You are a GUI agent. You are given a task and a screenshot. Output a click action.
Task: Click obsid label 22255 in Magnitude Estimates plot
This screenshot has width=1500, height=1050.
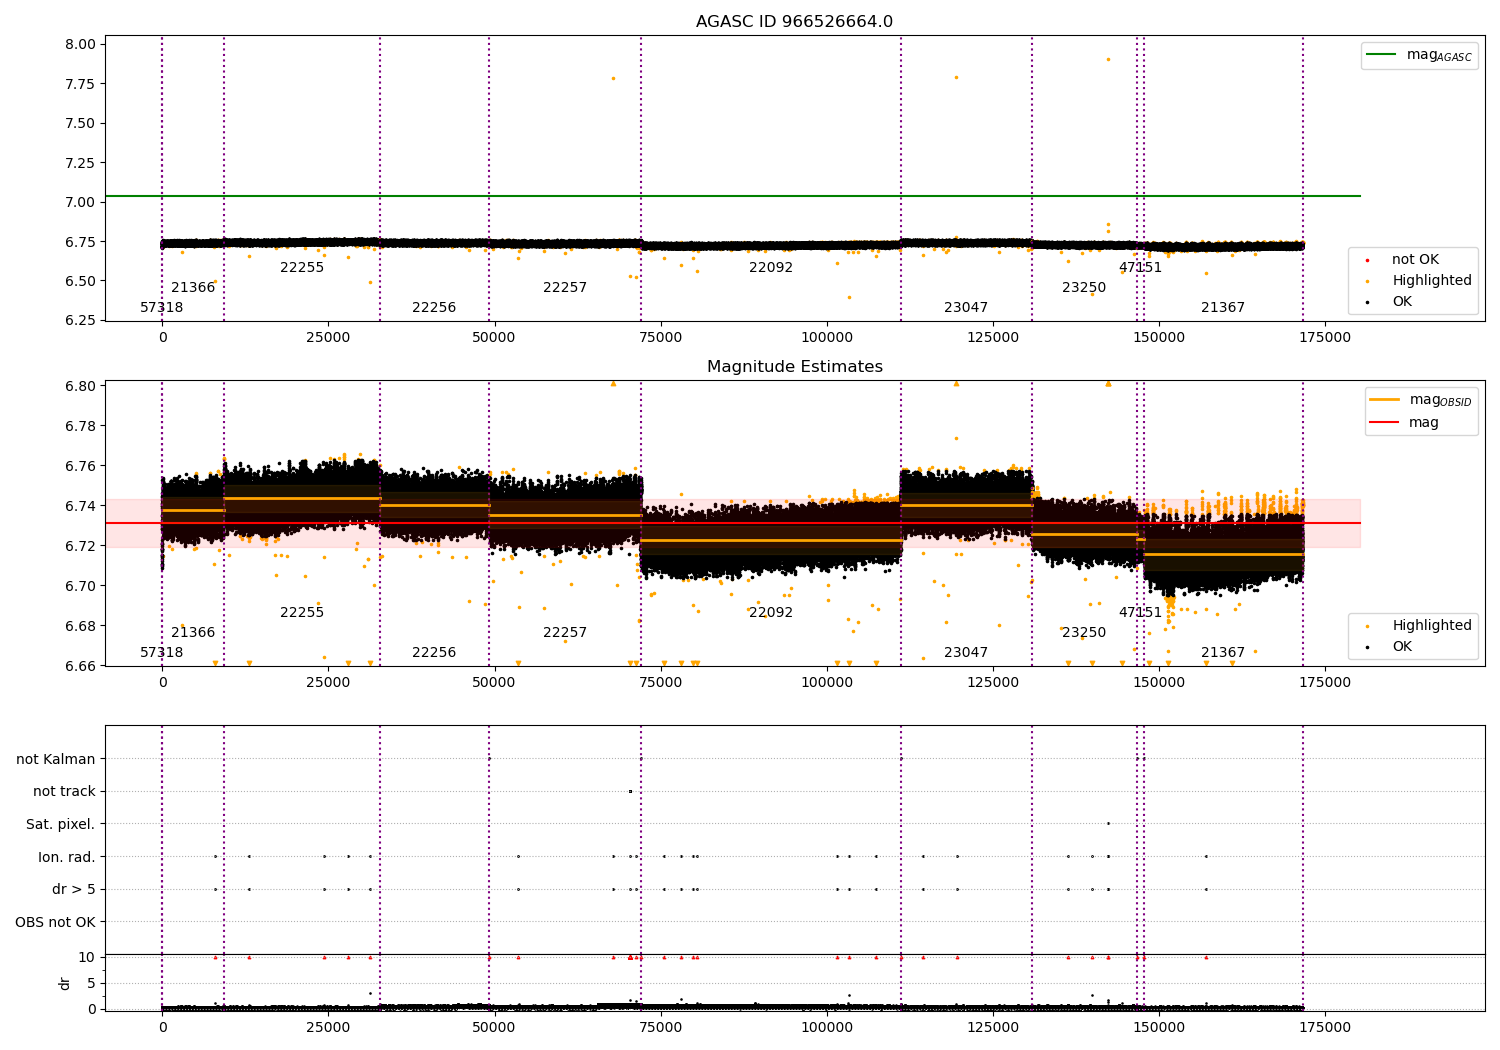pyautogui.click(x=302, y=613)
